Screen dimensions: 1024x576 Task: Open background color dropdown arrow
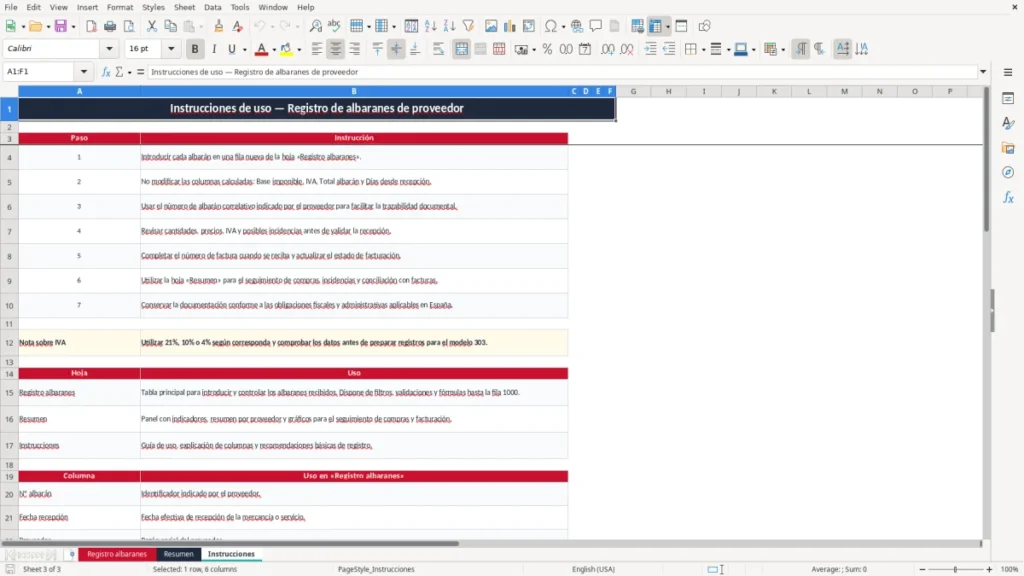point(299,50)
